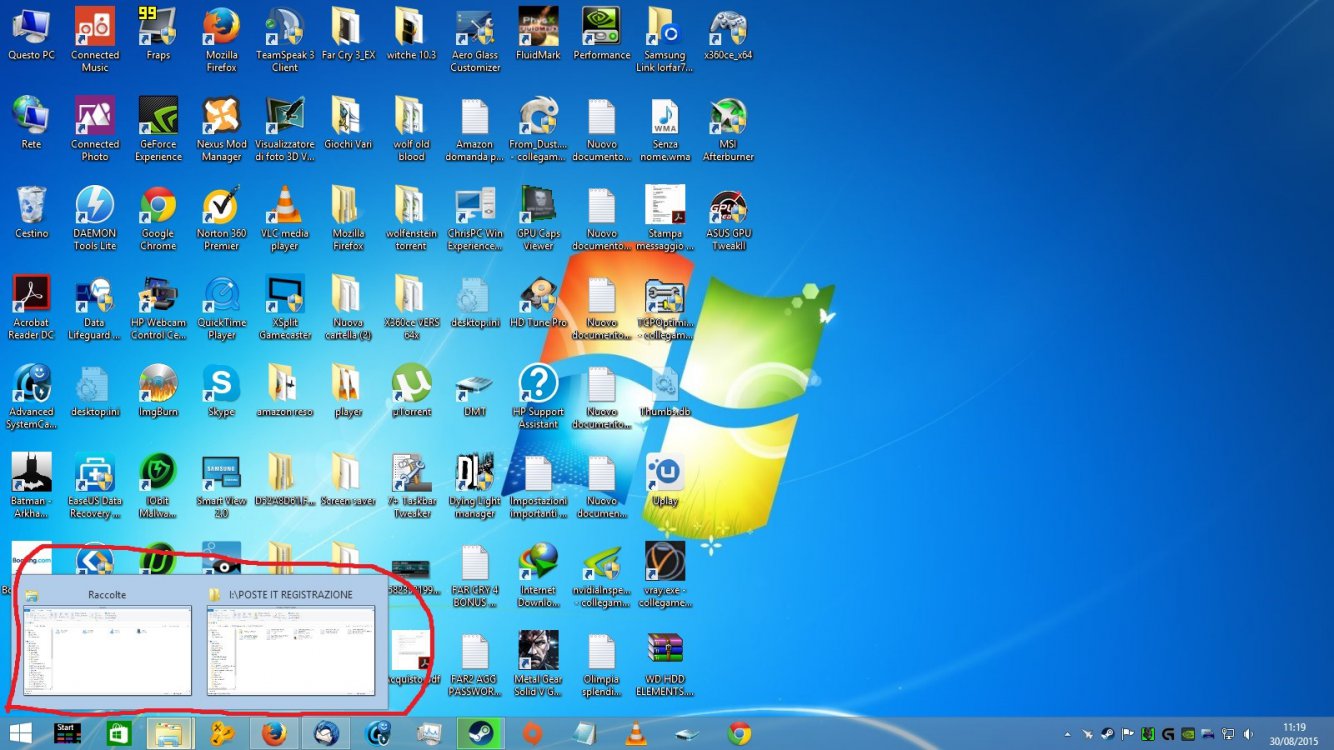Open Metal Gear Solid V shortcut

point(538,663)
